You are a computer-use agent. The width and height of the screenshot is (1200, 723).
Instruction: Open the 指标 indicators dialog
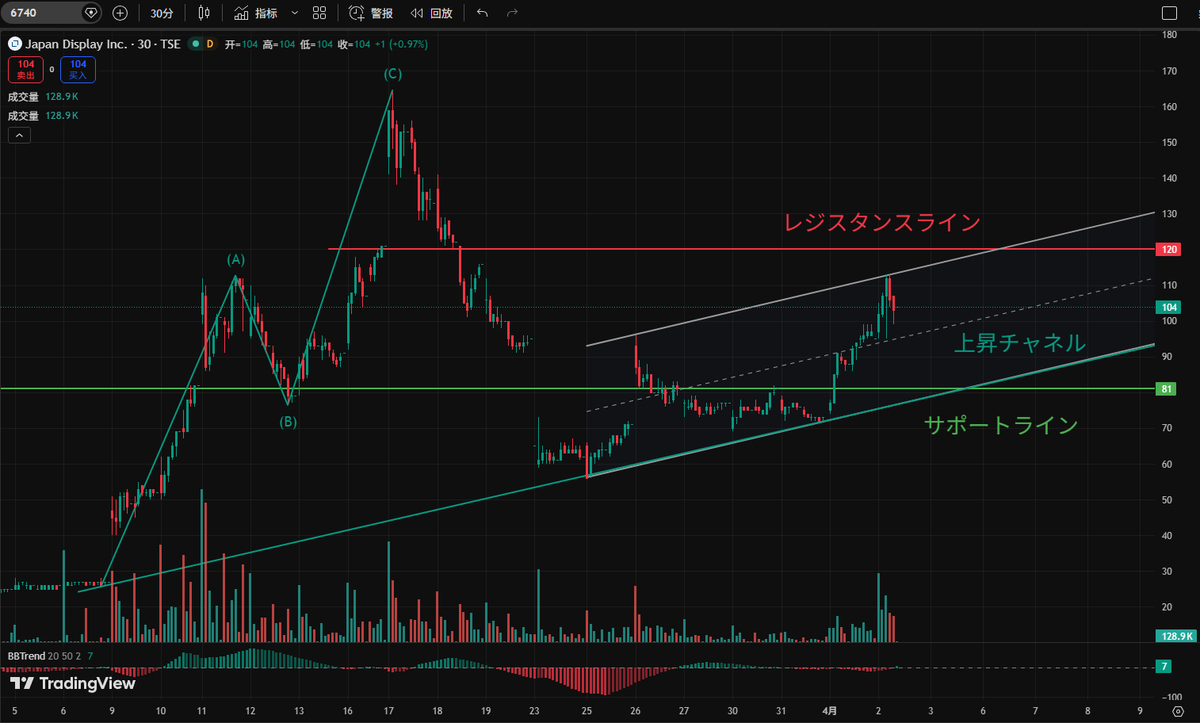(x=256, y=13)
